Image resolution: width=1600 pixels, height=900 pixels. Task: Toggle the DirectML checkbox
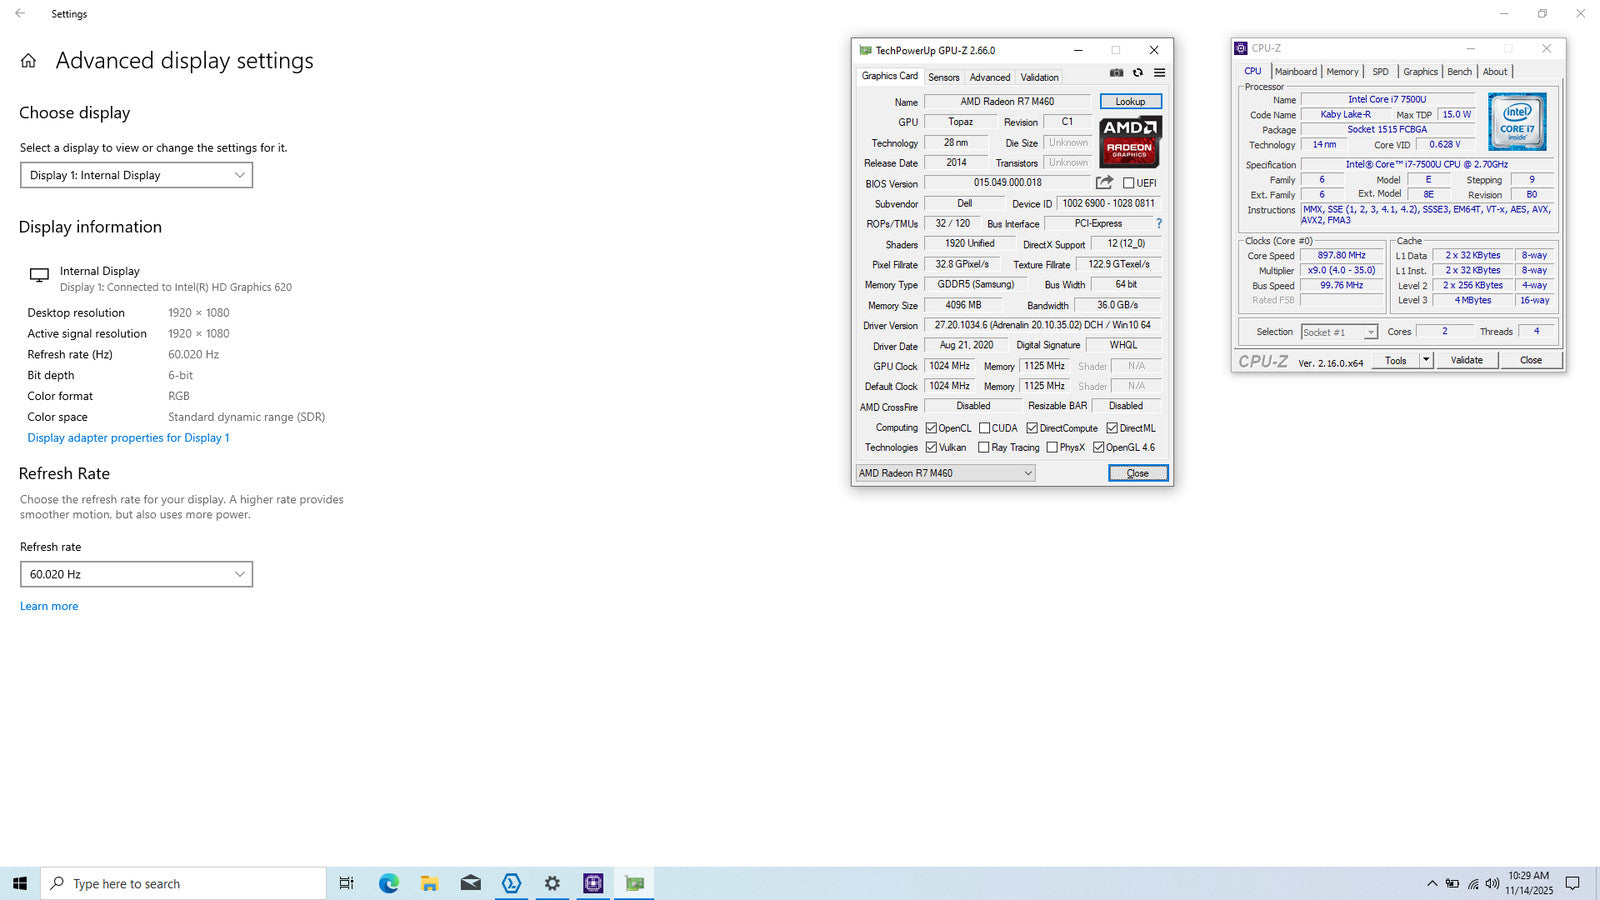[x=1112, y=428]
